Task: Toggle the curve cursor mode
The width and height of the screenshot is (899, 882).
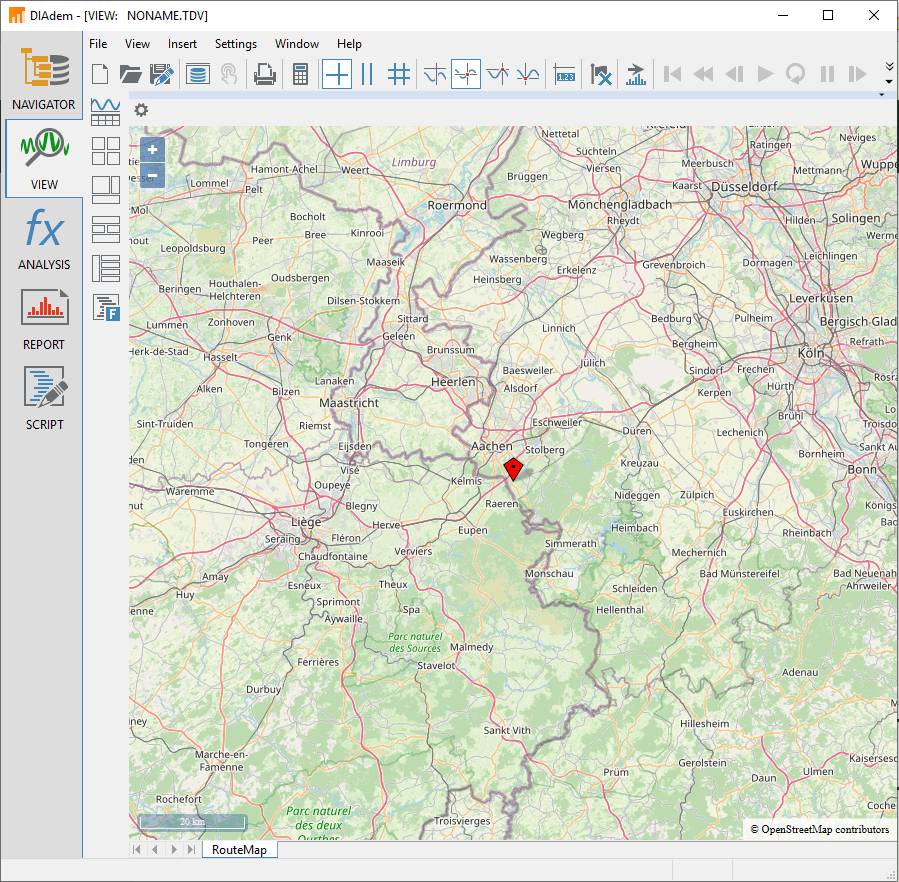Action: [466, 75]
